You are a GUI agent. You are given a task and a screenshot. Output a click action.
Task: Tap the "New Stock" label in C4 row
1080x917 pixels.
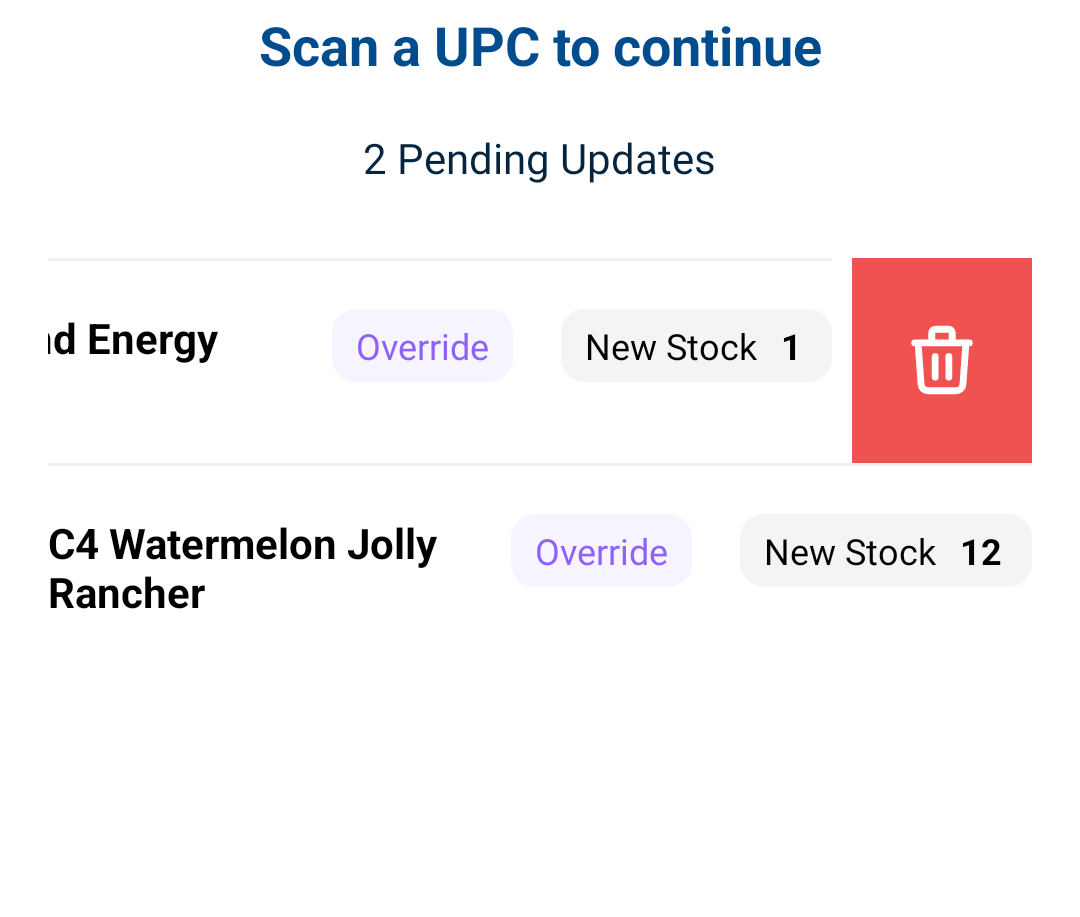tap(850, 552)
